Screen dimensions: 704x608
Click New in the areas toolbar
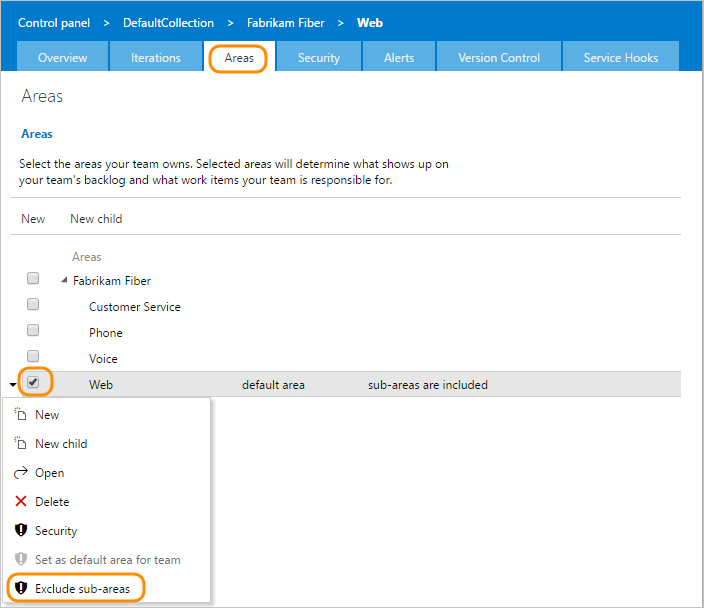pyautogui.click(x=33, y=219)
